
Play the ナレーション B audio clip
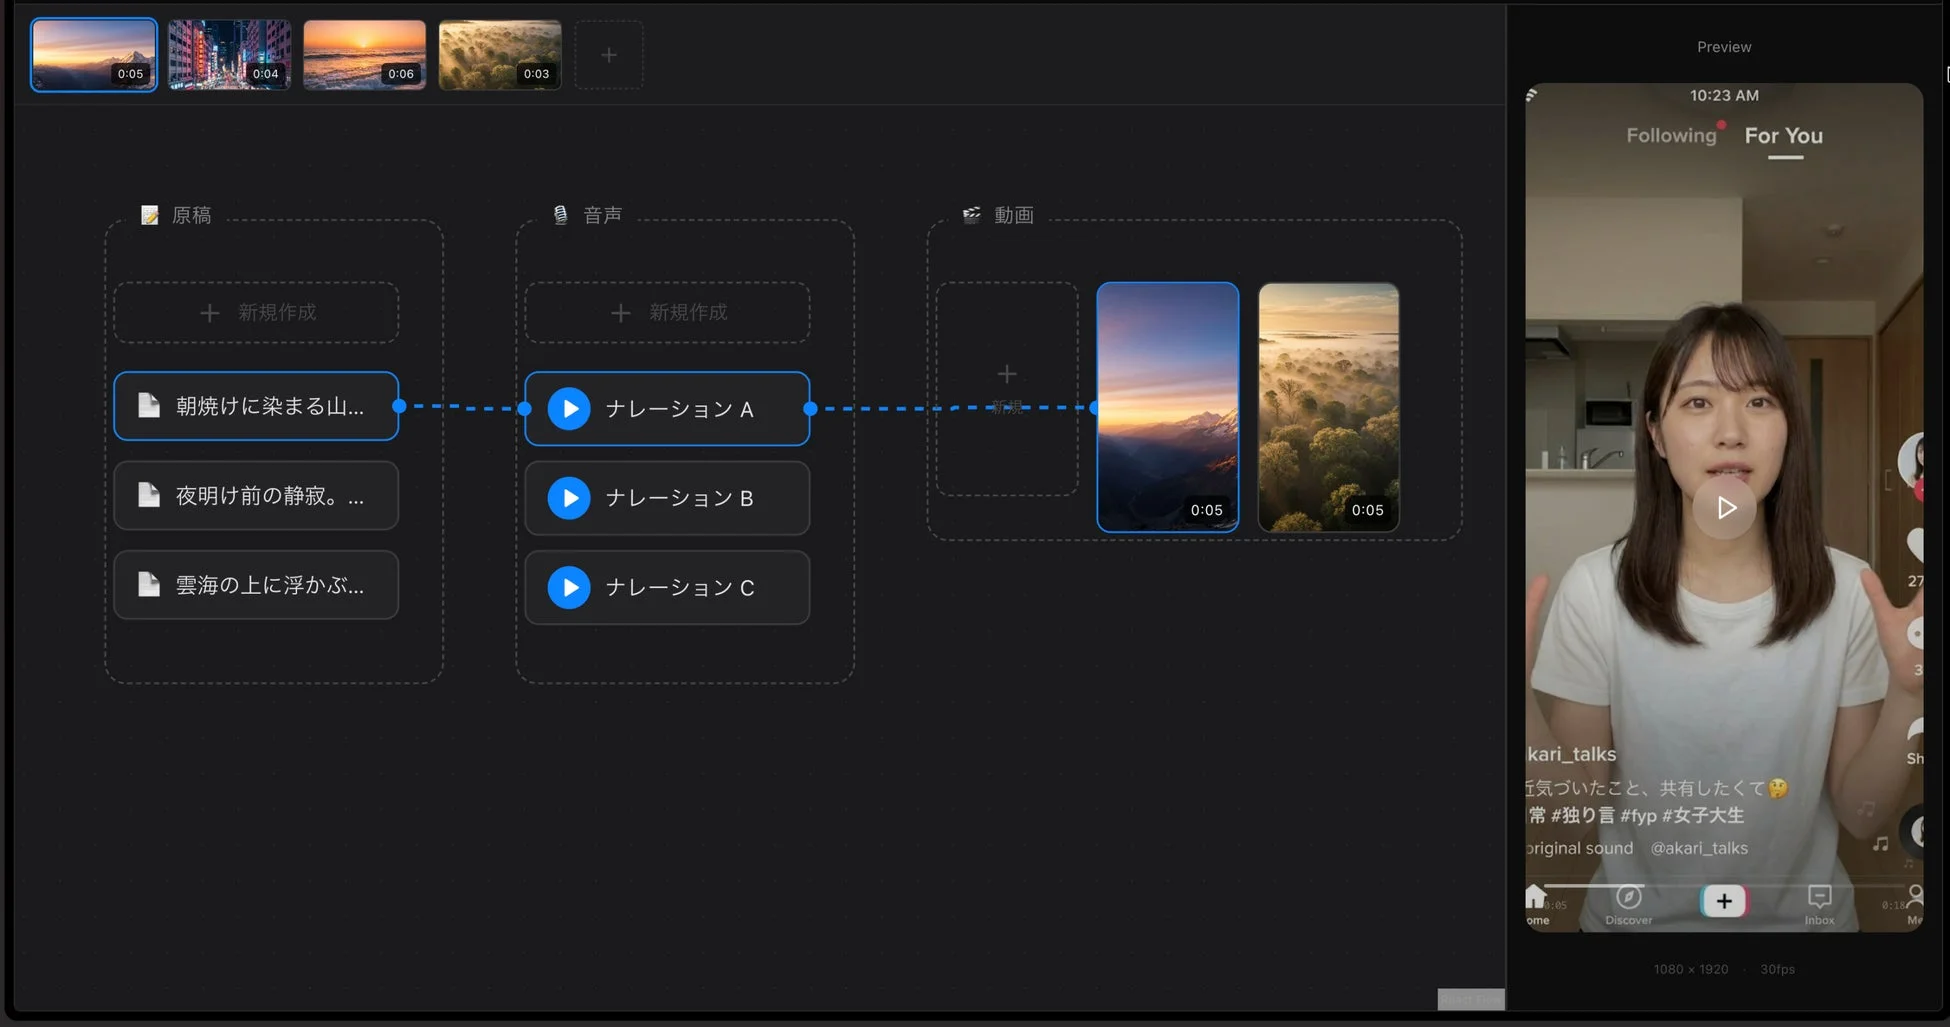[569, 498]
